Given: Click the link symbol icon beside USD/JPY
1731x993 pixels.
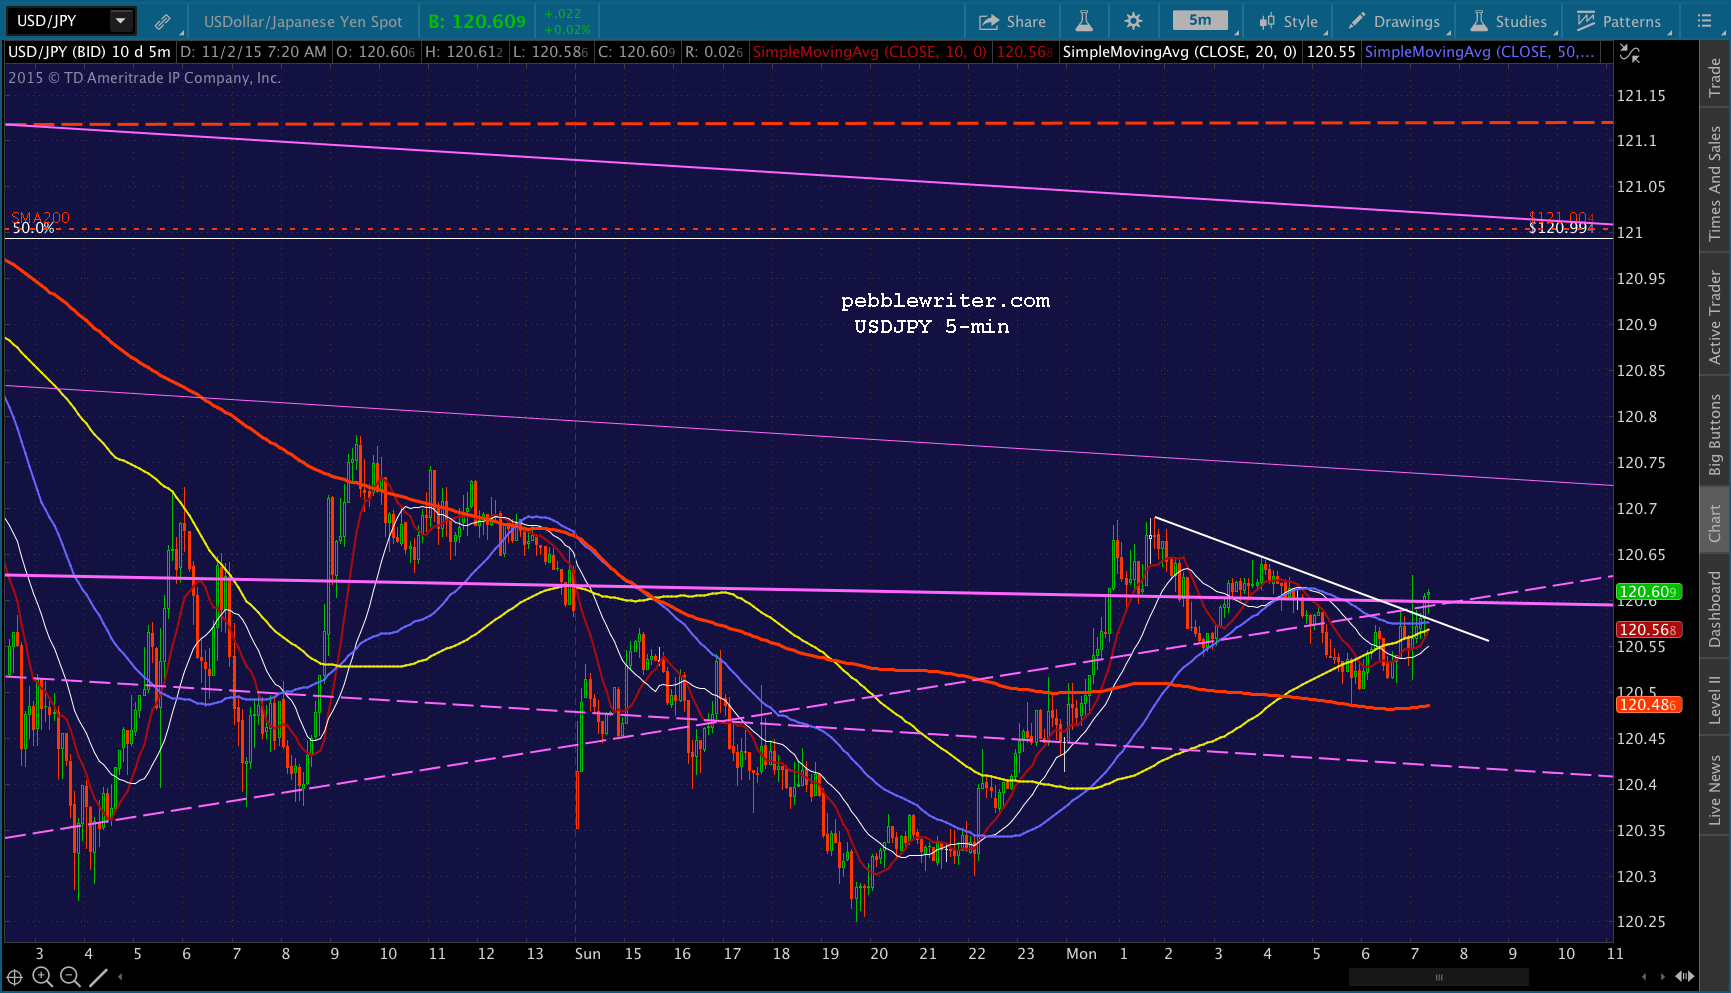Looking at the screenshot, I should (162, 21).
